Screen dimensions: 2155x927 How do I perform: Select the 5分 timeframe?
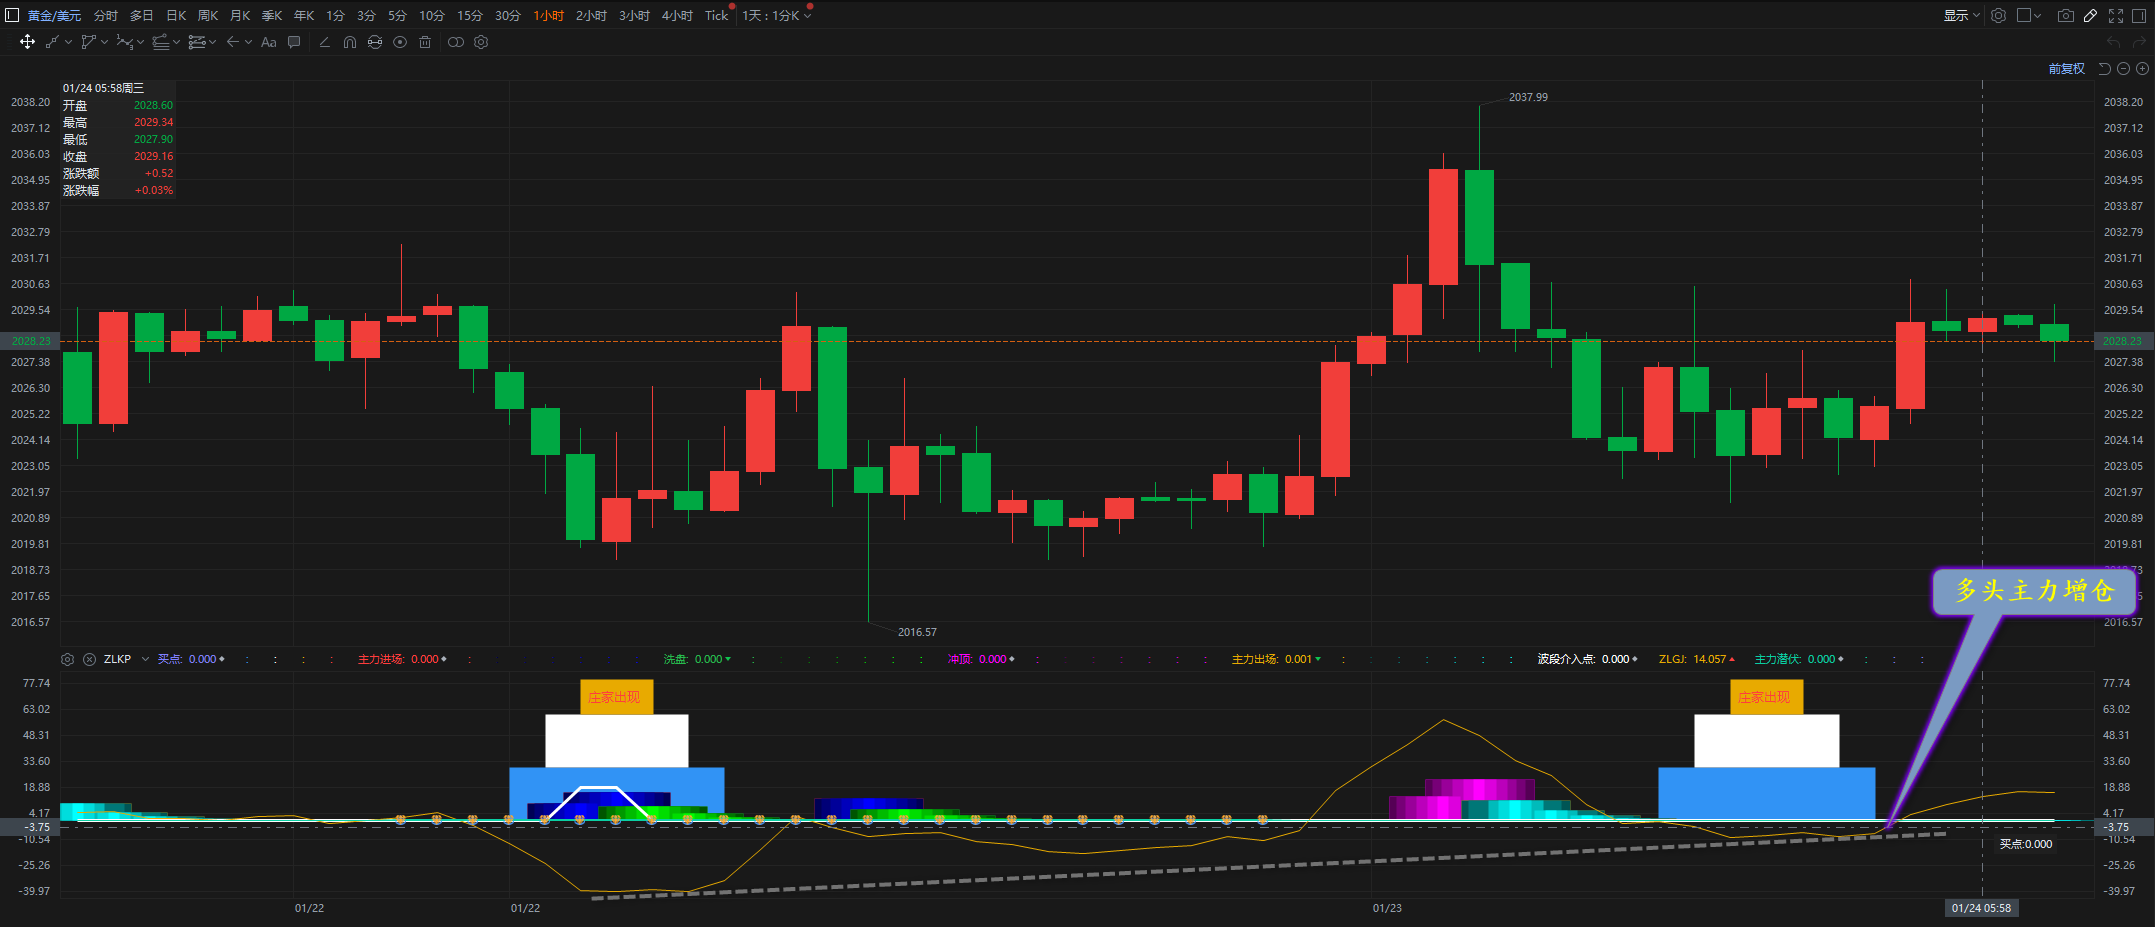397,15
